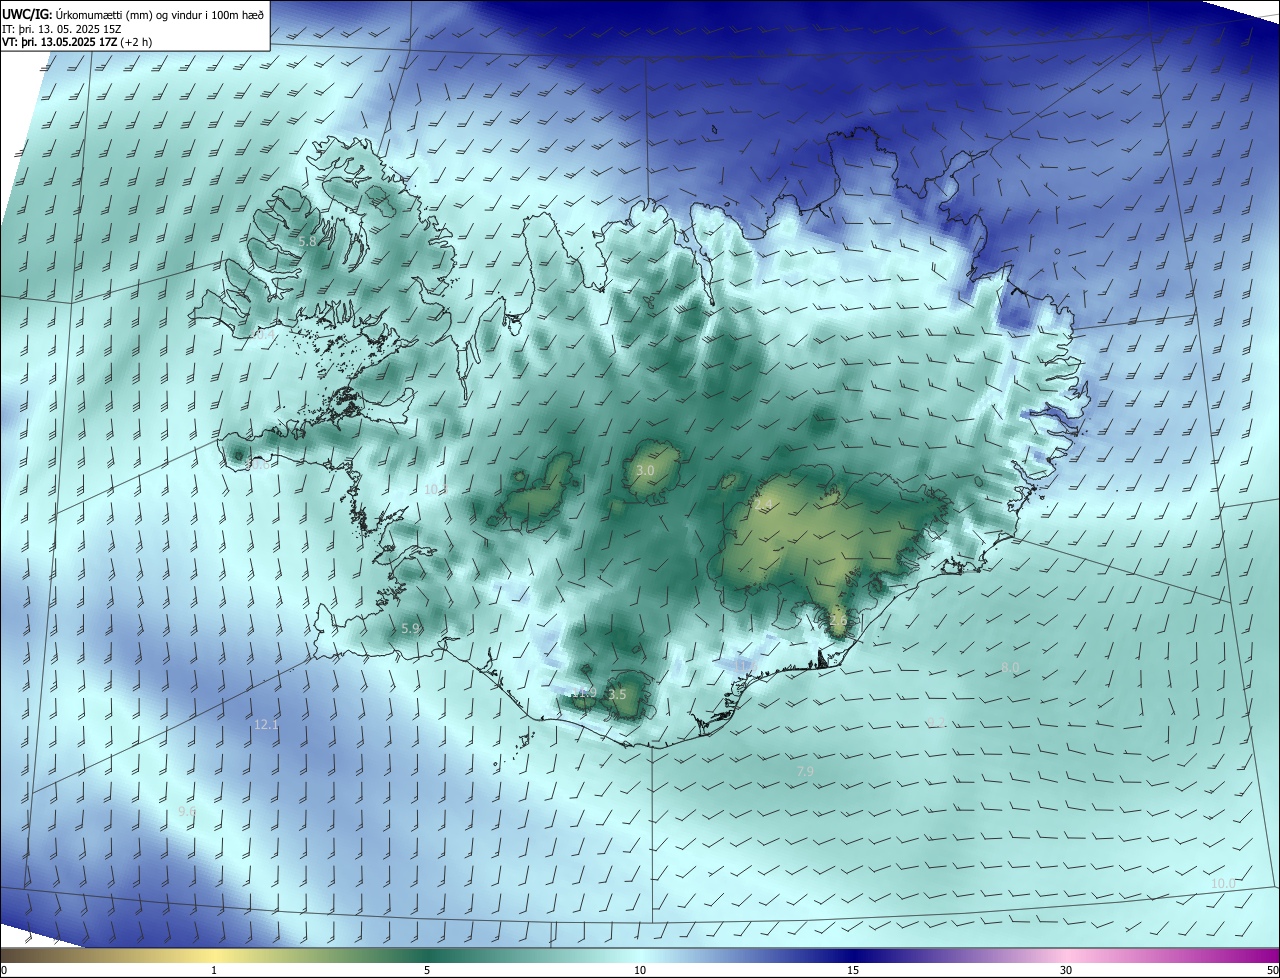The height and width of the screenshot is (978, 1280).
Task: Click the 0 tick on the color scale
Action: (4, 970)
